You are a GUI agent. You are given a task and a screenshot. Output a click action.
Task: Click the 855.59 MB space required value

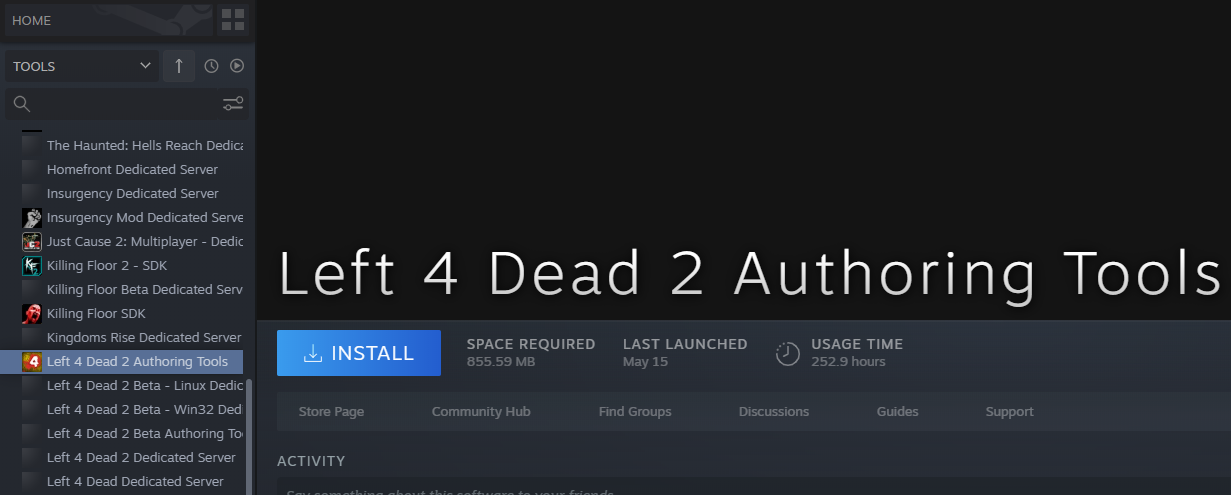(x=501, y=362)
